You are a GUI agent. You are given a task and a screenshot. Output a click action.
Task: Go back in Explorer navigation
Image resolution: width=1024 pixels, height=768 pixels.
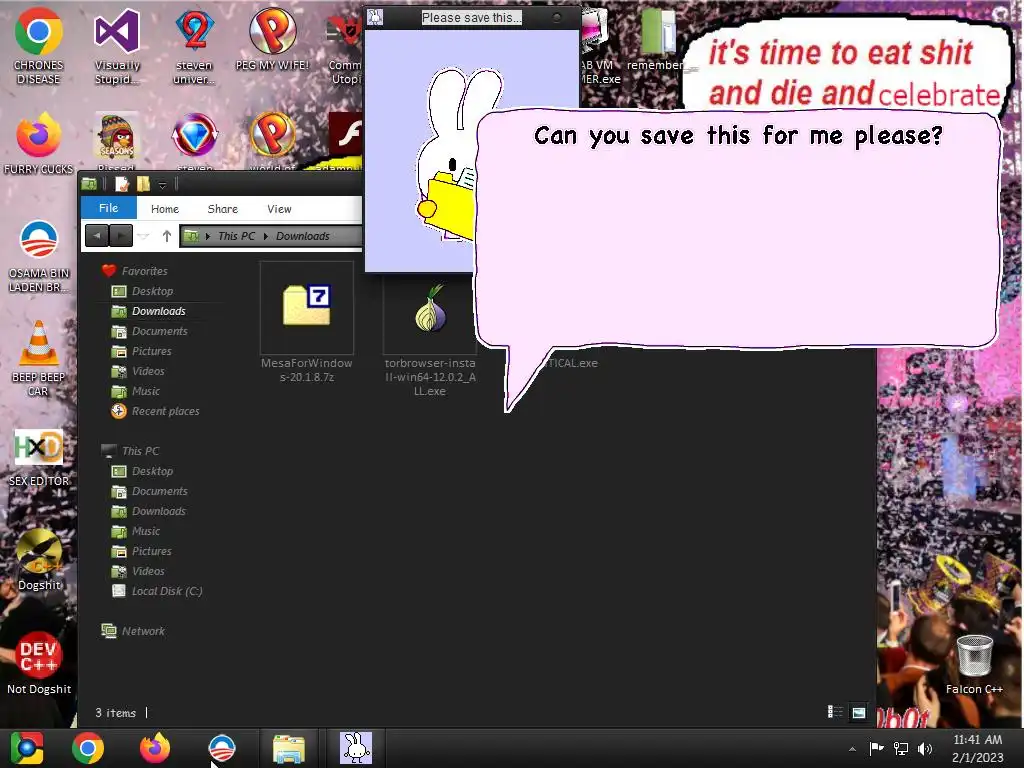pos(97,236)
